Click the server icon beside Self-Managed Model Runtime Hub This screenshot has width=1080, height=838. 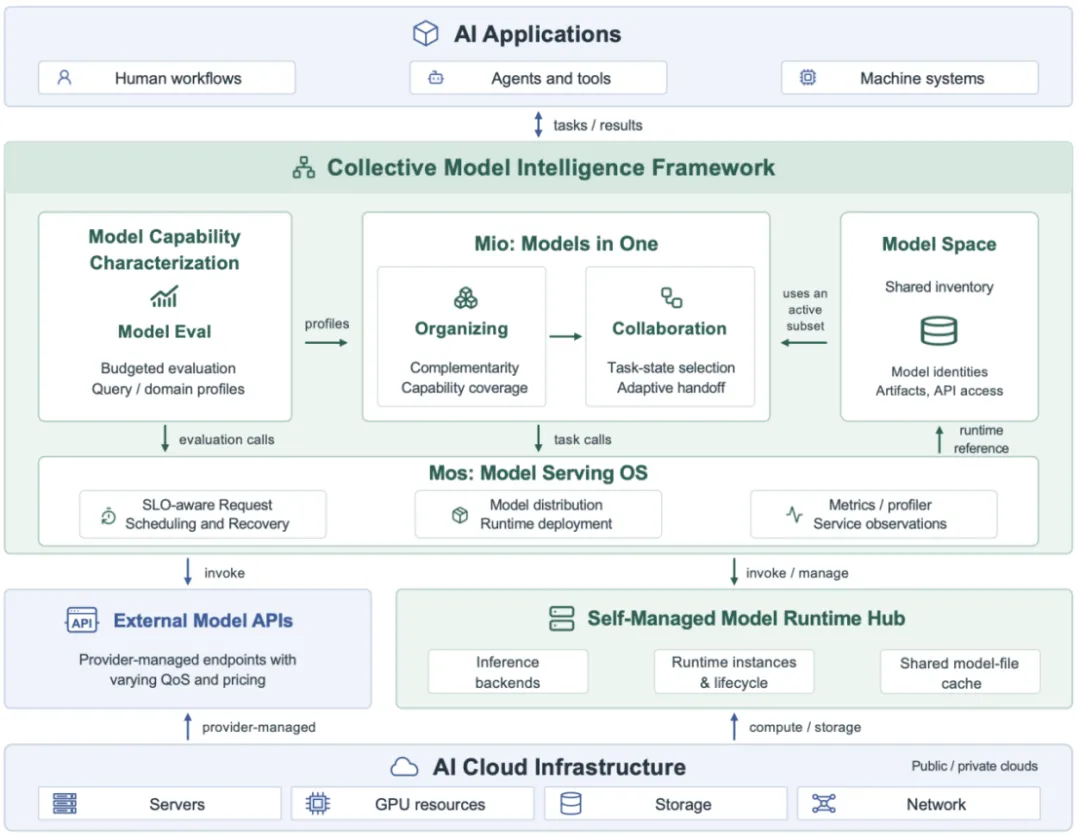click(x=561, y=618)
